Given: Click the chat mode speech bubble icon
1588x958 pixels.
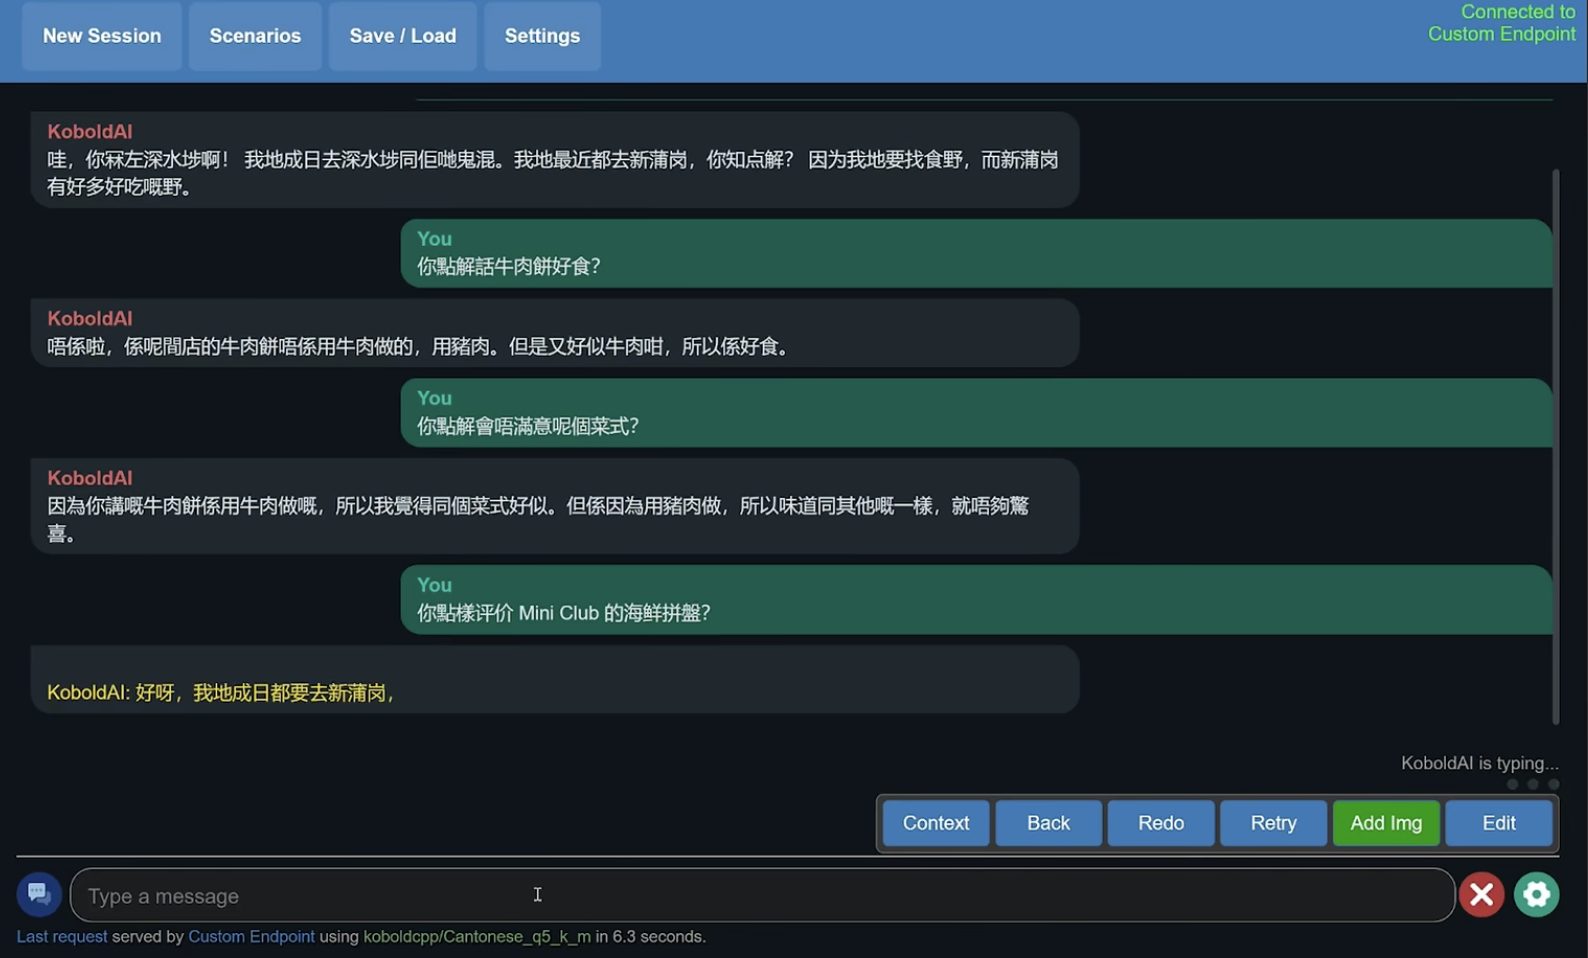Looking at the screenshot, I should [39, 893].
